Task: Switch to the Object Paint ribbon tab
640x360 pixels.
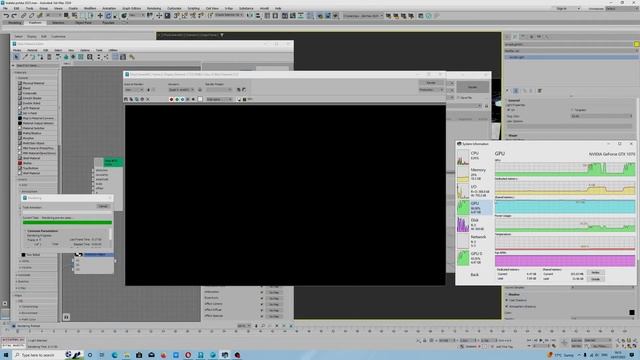Action: tap(83, 23)
